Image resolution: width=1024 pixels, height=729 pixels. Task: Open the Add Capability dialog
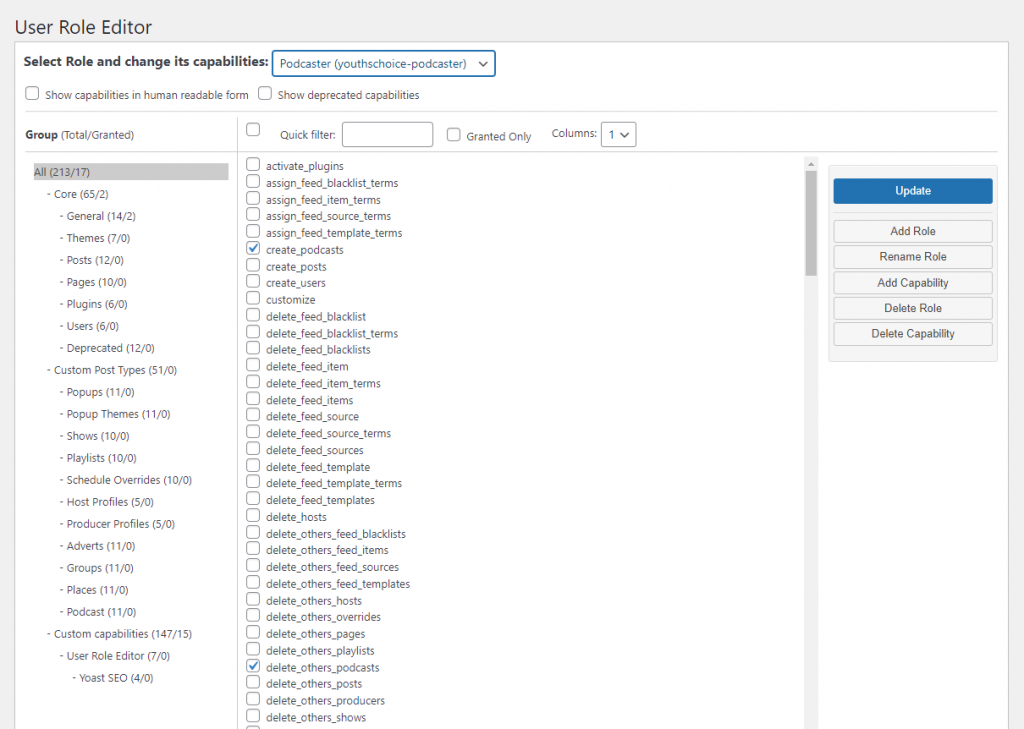912,283
